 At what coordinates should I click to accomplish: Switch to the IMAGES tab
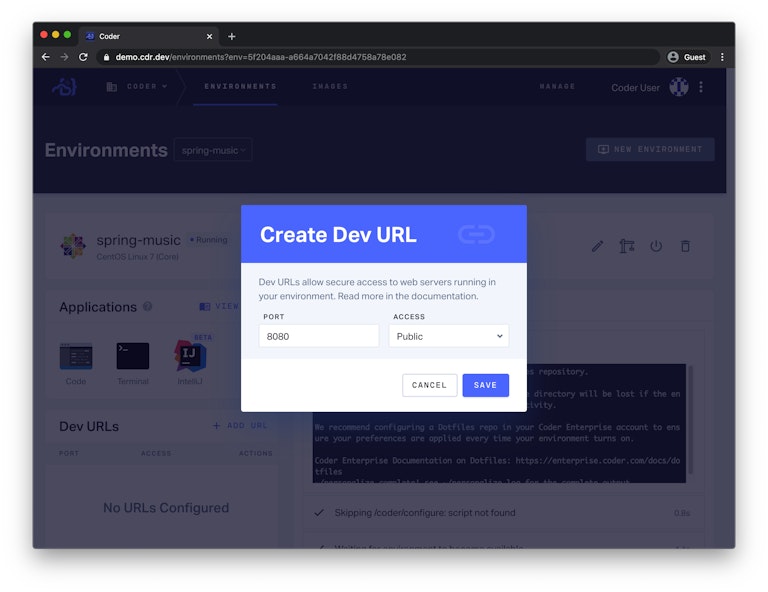tap(330, 86)
